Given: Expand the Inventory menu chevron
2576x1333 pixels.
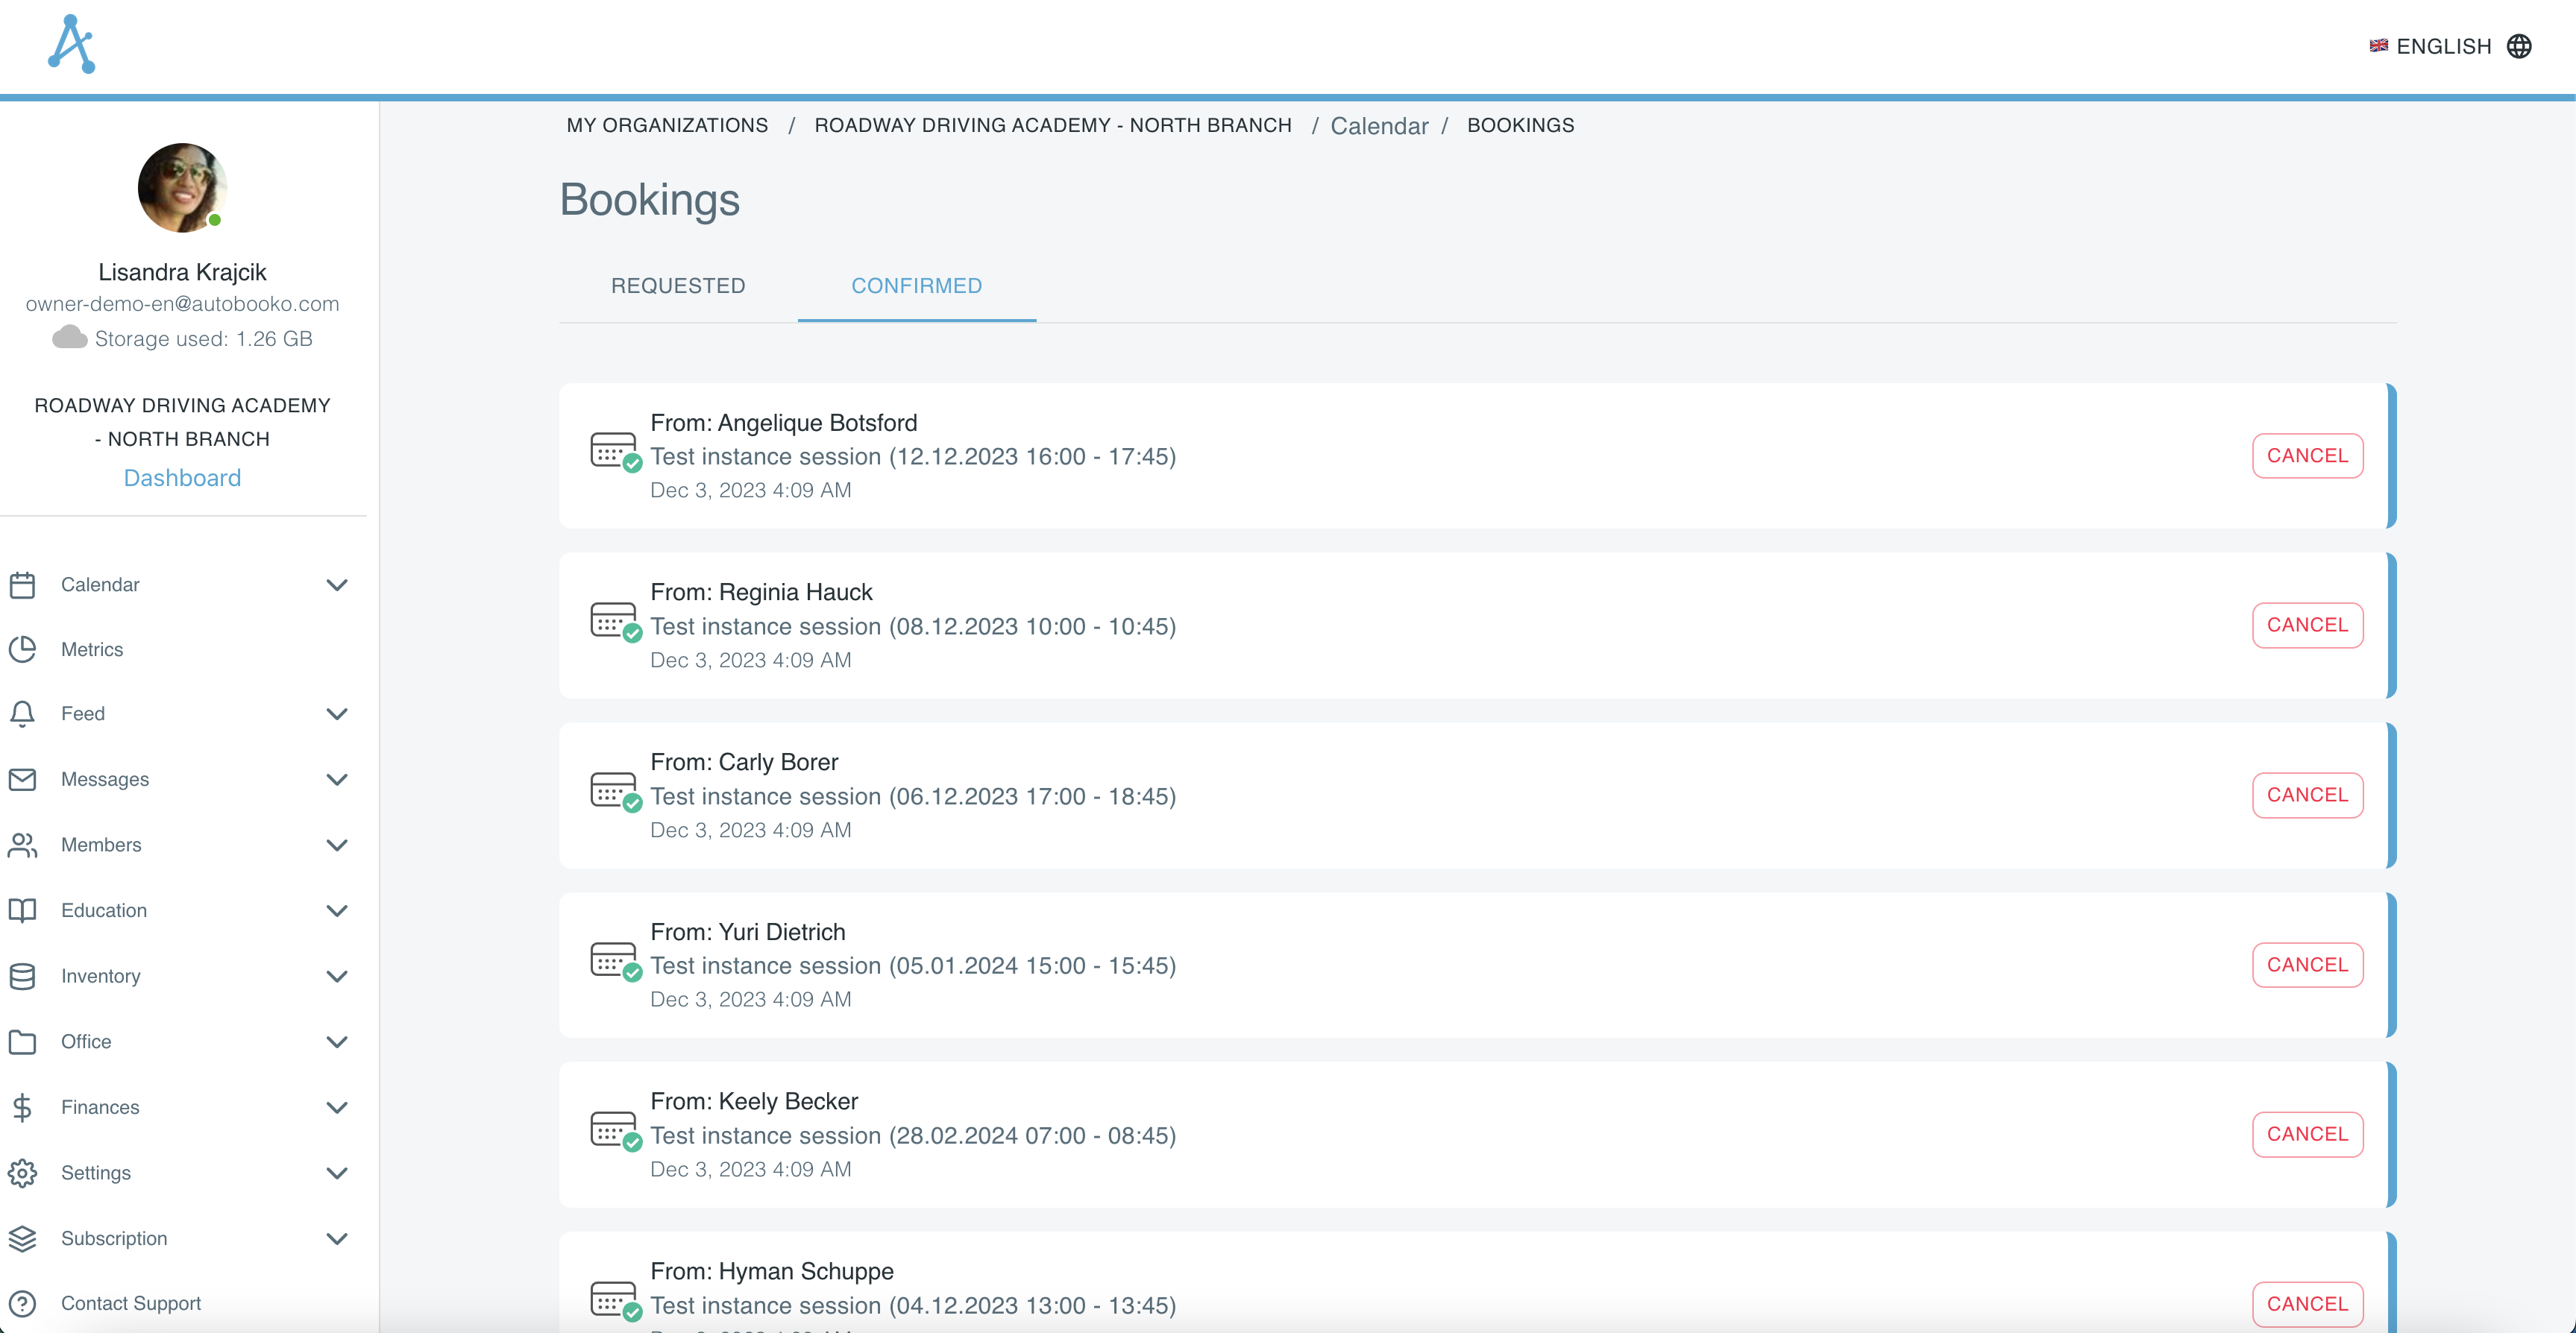Looking at the screenshot, I should [337, 976].
